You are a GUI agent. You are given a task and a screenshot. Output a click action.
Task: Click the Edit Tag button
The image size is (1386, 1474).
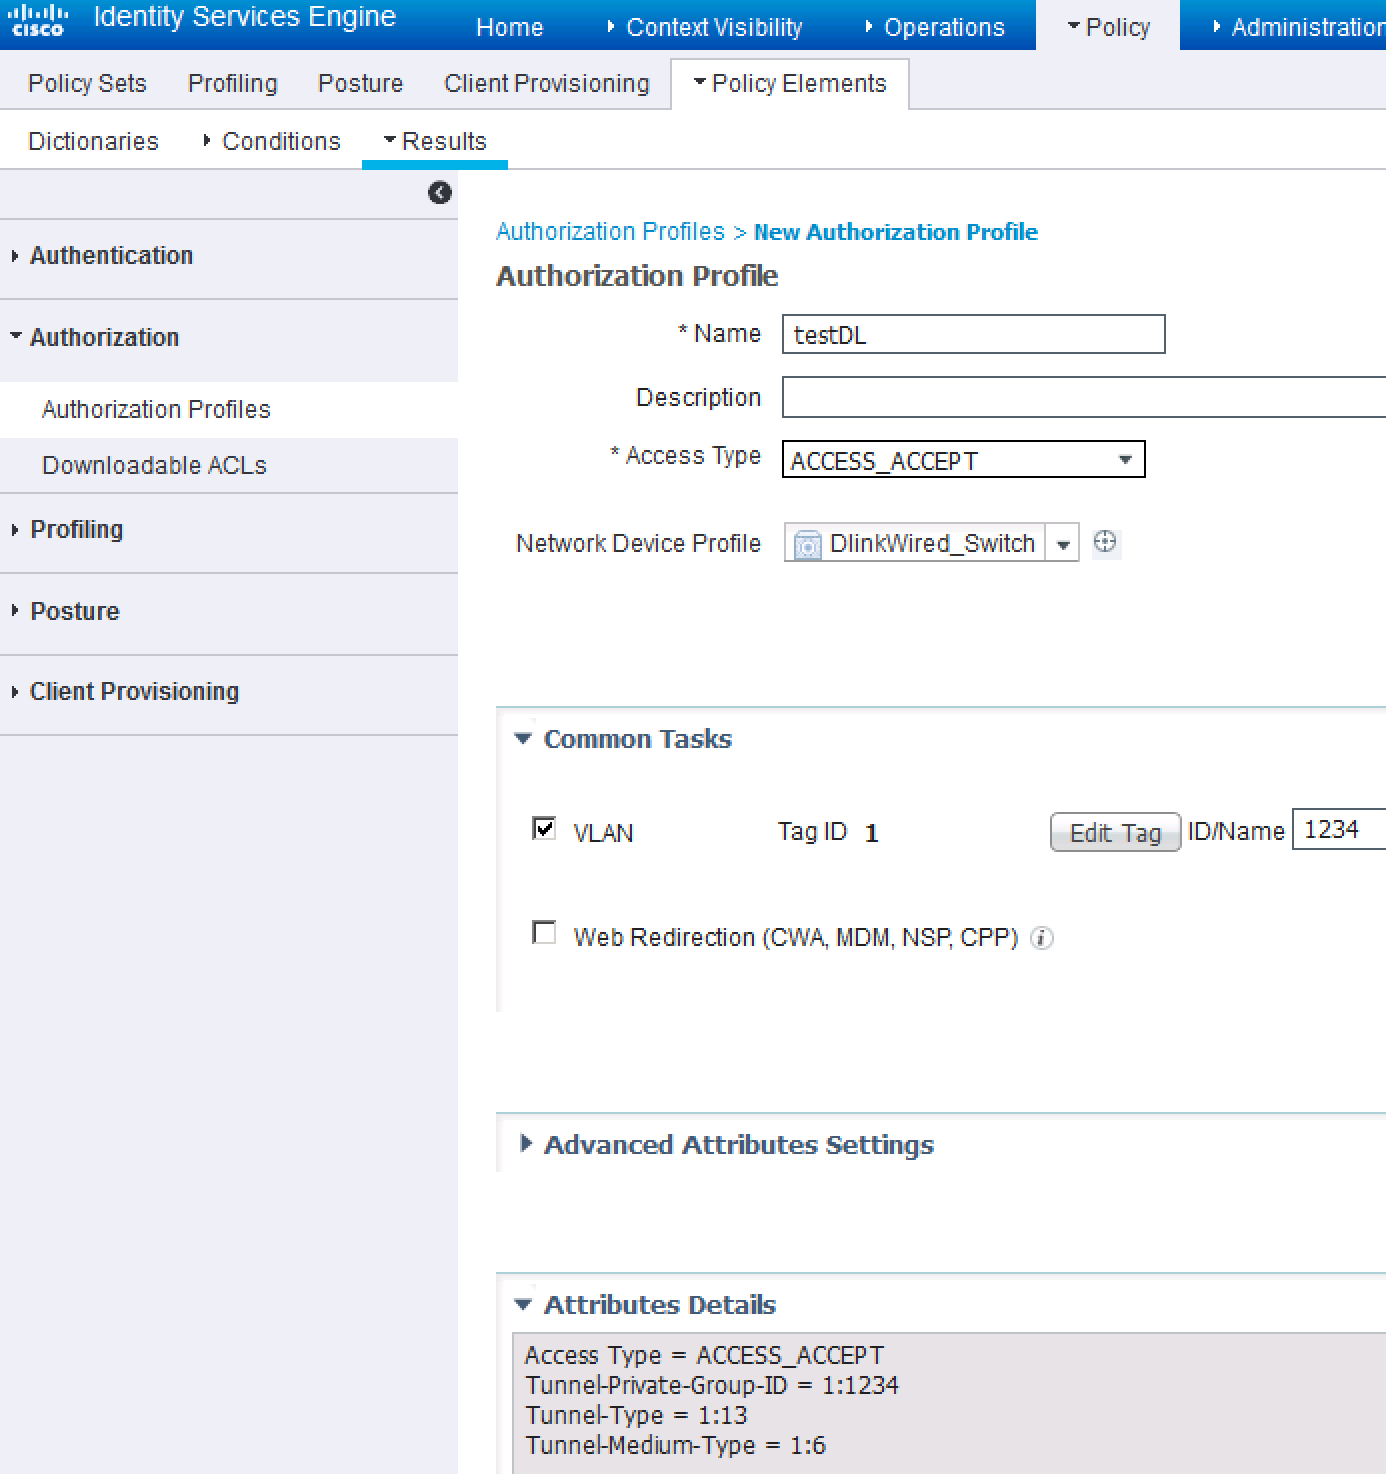(x=1115, y=832)
